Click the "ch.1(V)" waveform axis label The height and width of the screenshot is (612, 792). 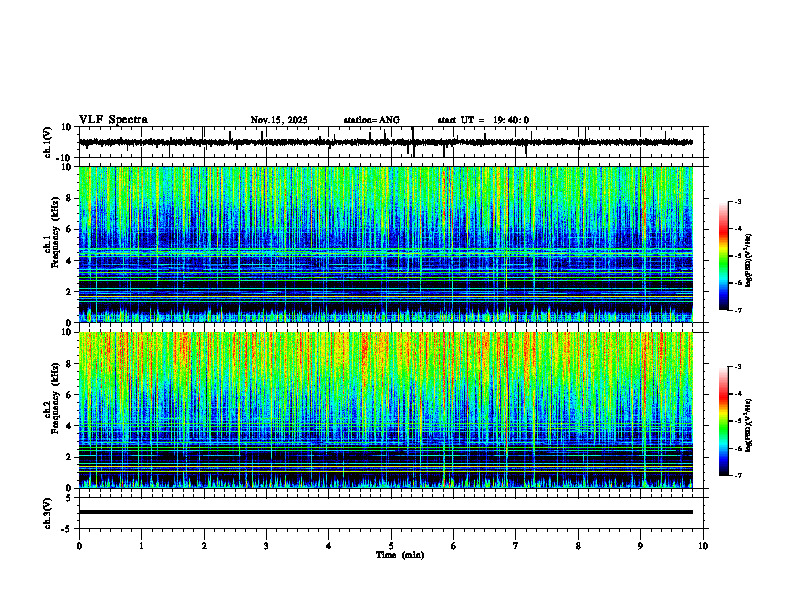(x=48, y=142)
